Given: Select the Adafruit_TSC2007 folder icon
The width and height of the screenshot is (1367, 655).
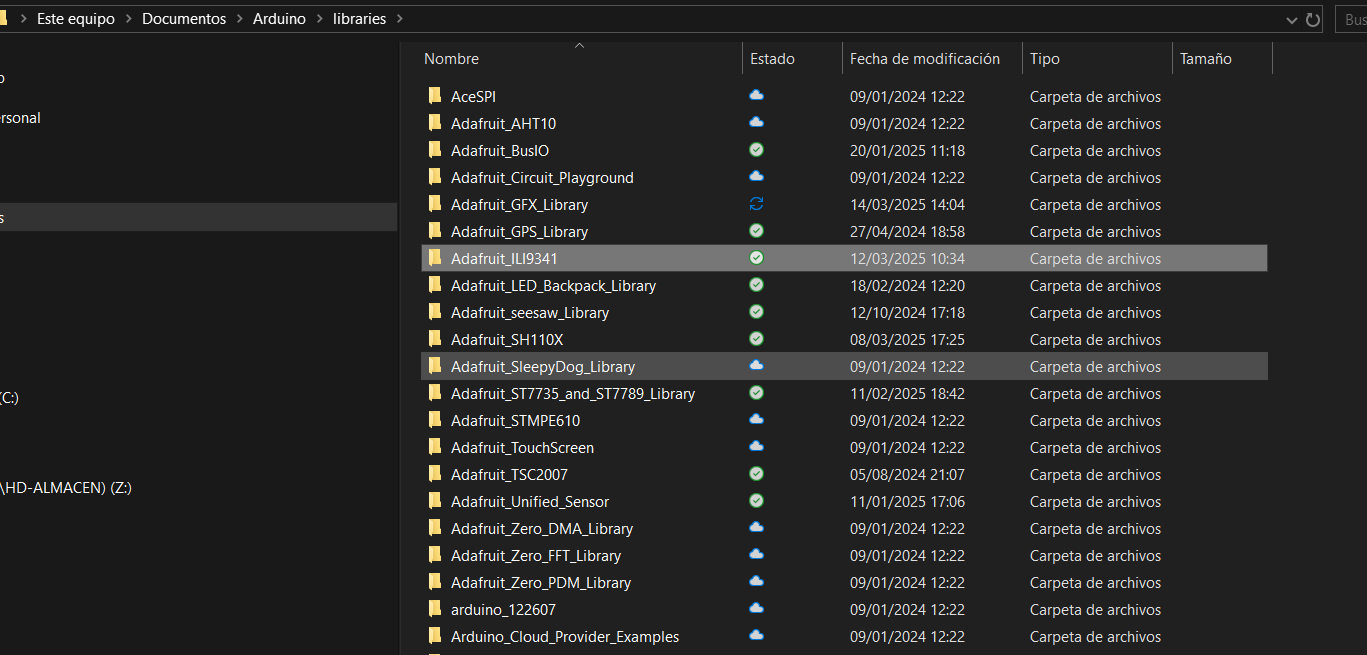Looking at the screenshot, I should click(x=435, y=474).
